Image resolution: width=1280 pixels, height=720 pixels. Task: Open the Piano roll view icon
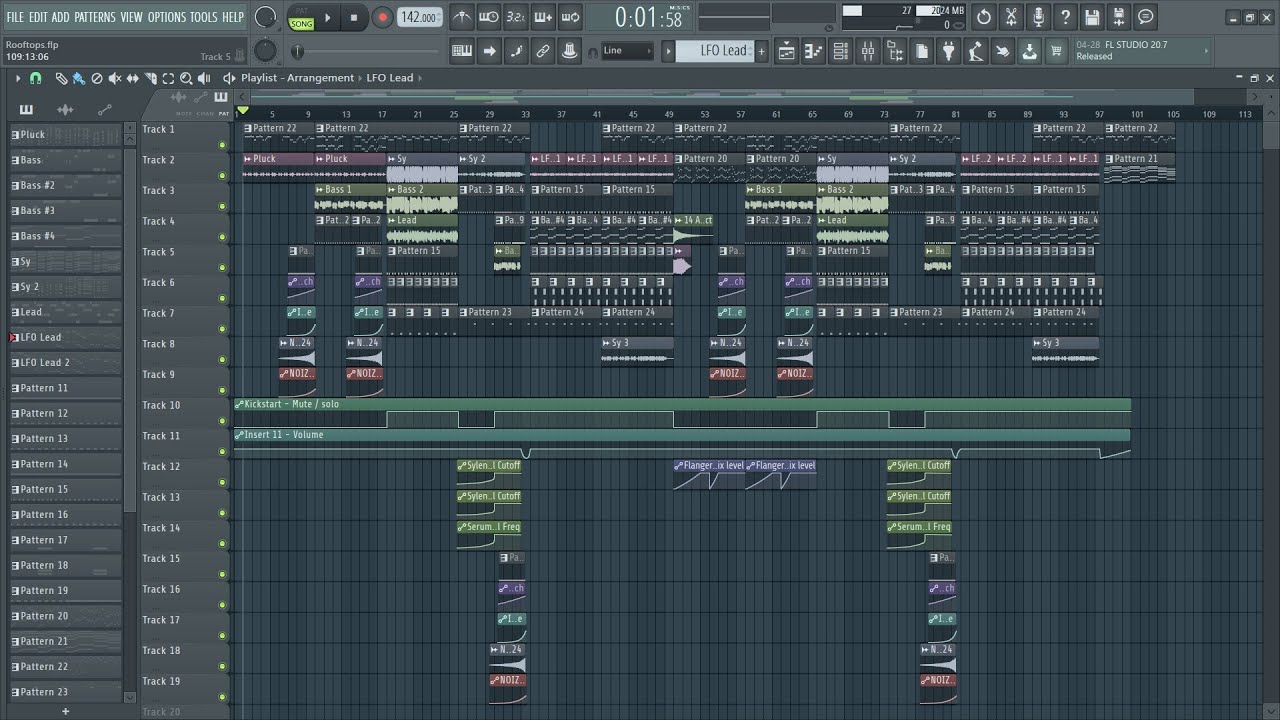pyautogui.click(x=814, y=51)
